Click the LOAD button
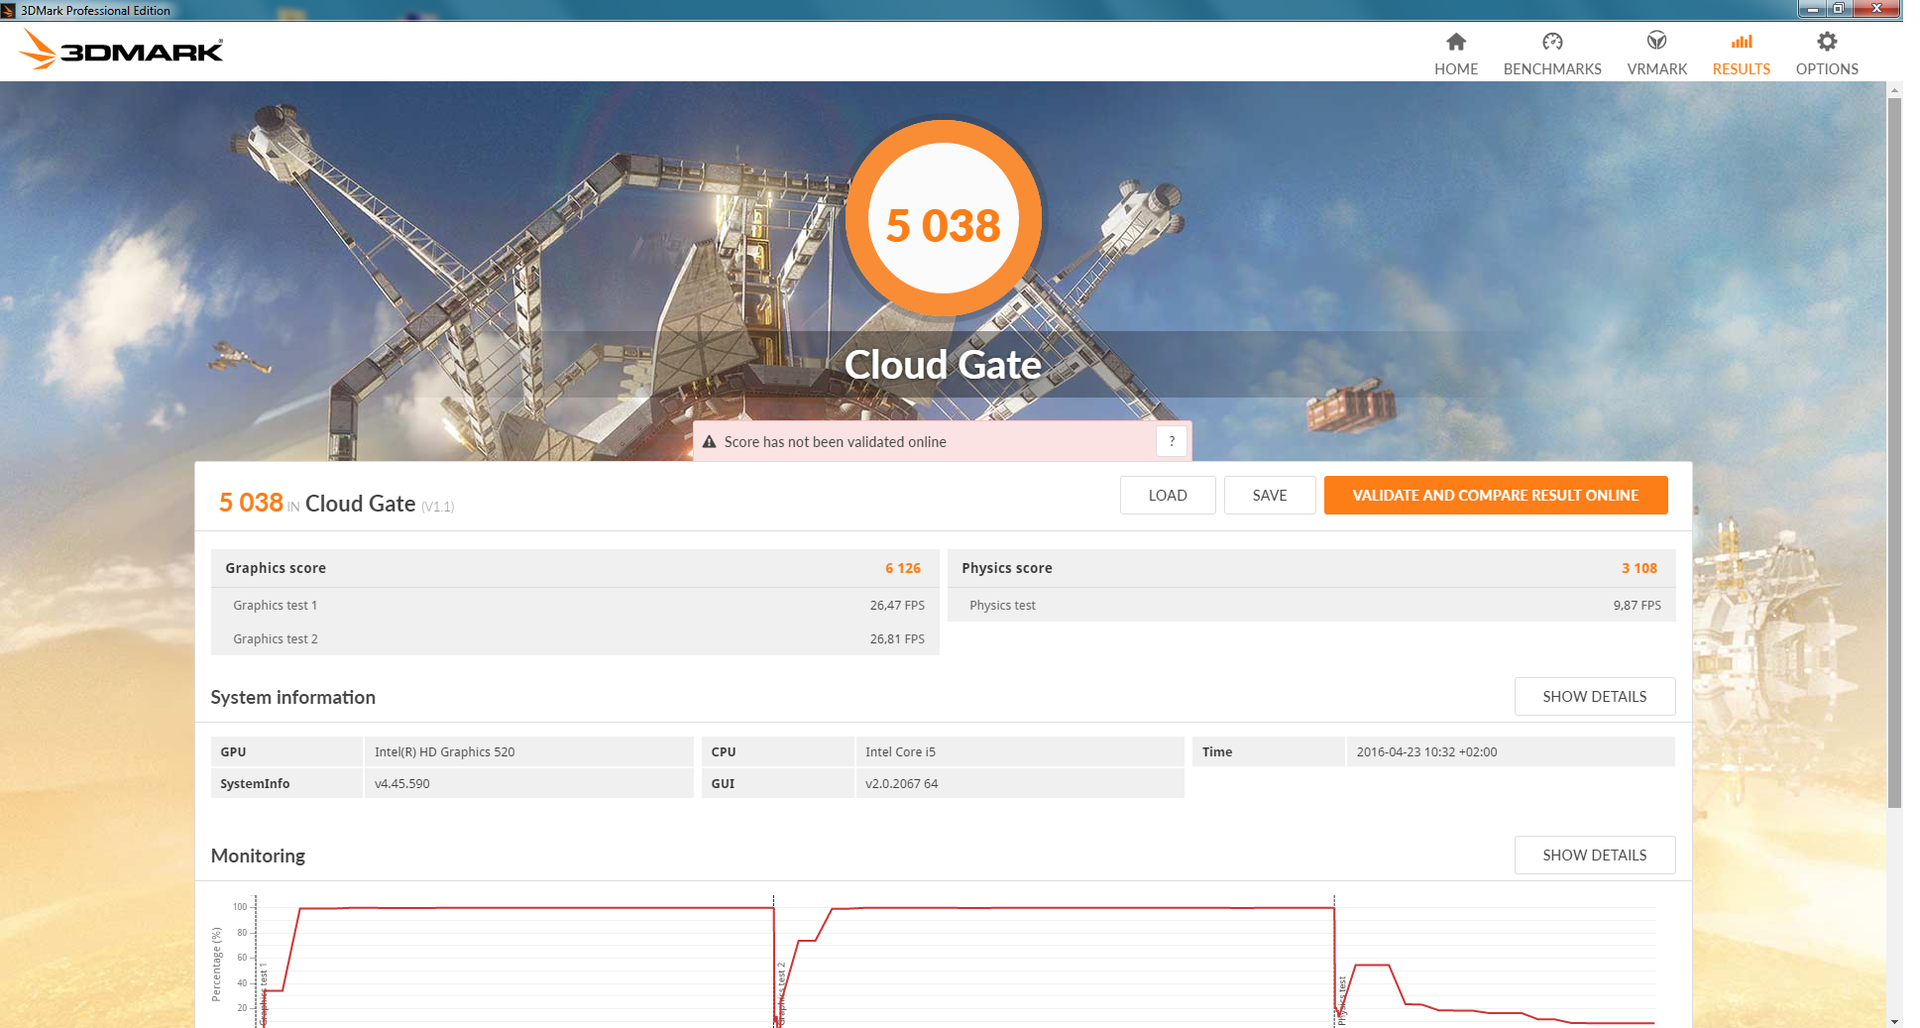The width and height of the screenshot is (1920, 1028). pos(1167,495)
